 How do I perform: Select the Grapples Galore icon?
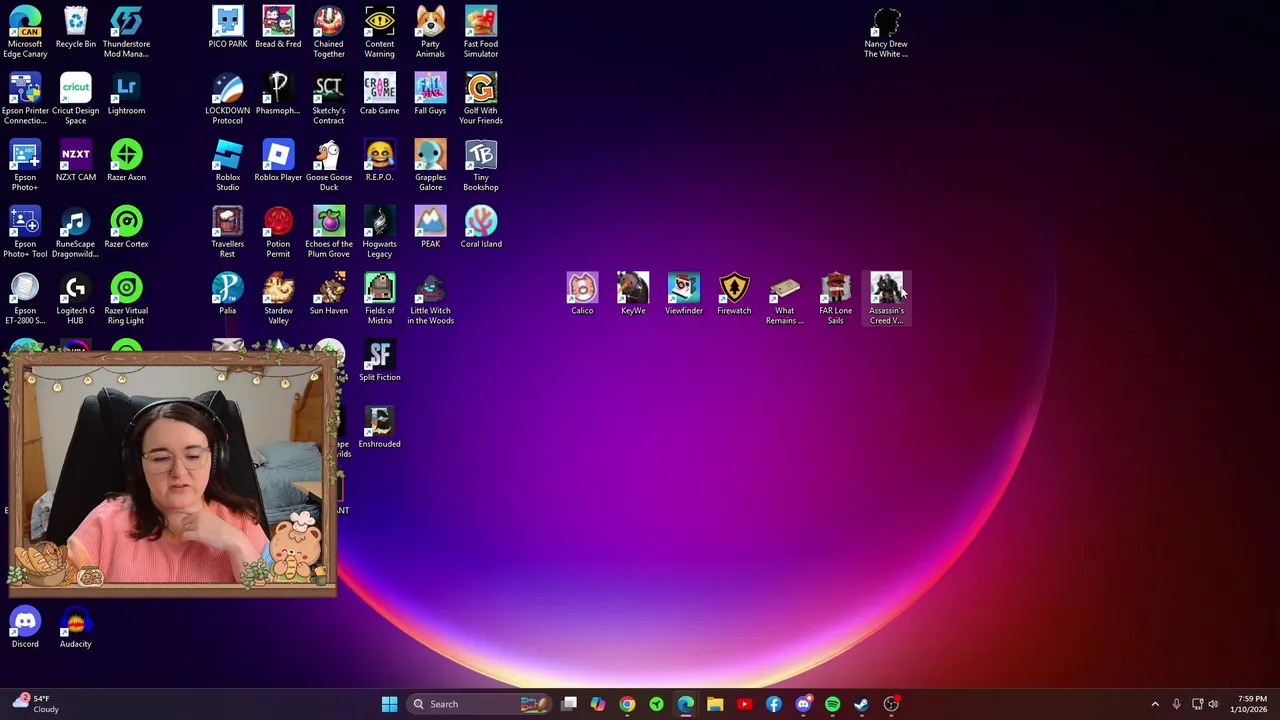(430, 166)
